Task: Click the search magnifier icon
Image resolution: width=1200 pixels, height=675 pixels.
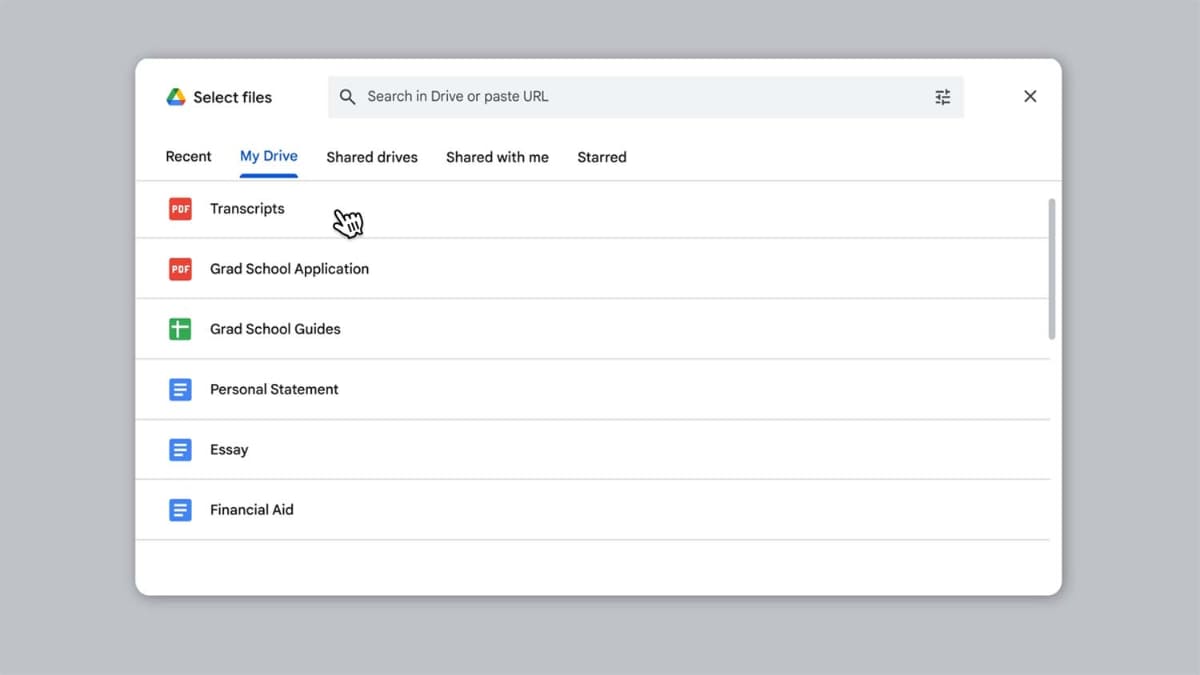Action: click(x=348, y=97)
